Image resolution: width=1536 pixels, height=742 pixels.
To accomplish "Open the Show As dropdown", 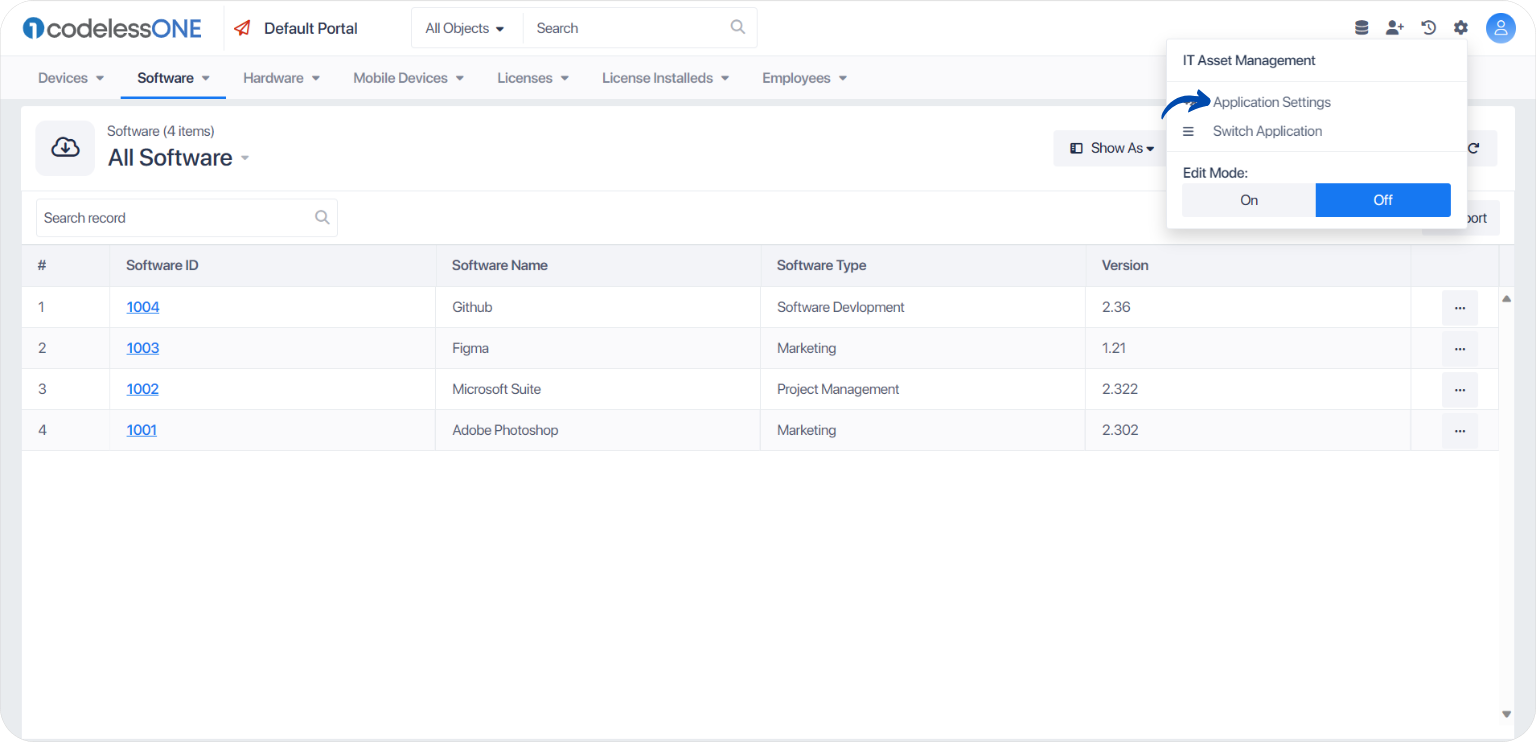I will click(1111, 148).
